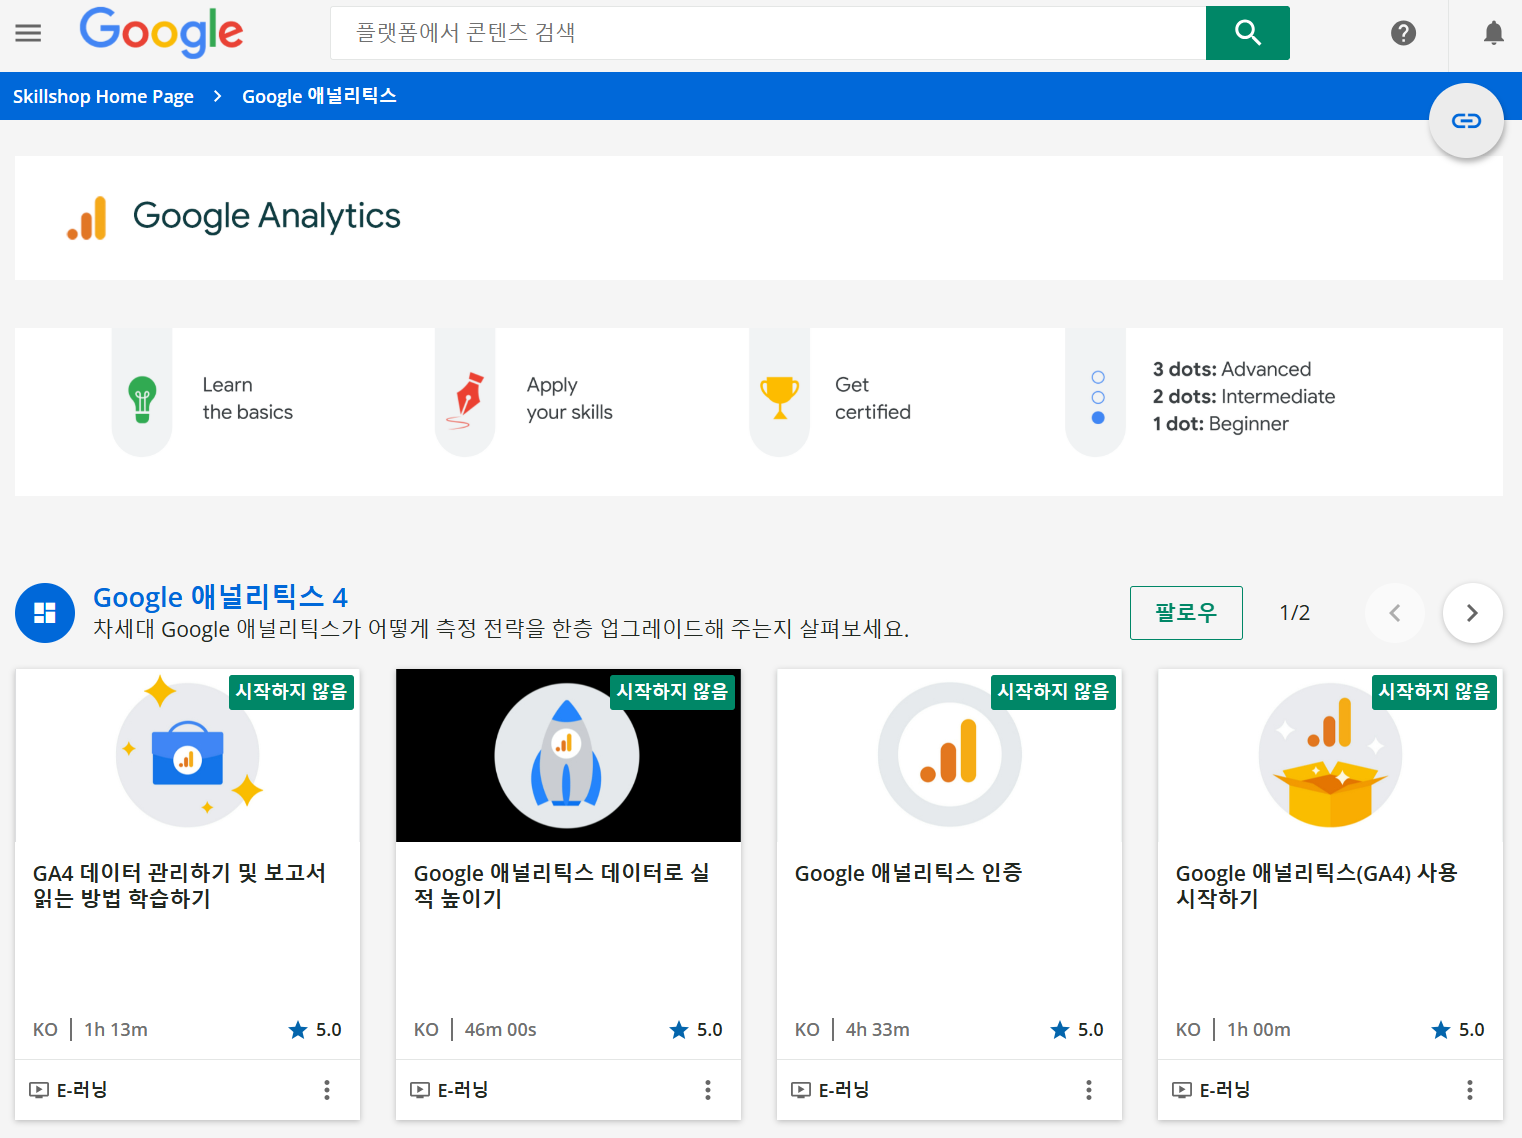This screenshot has height=1138, width=1522.
Task: Open the notifications bell
Action: [x=1493, y=33]
